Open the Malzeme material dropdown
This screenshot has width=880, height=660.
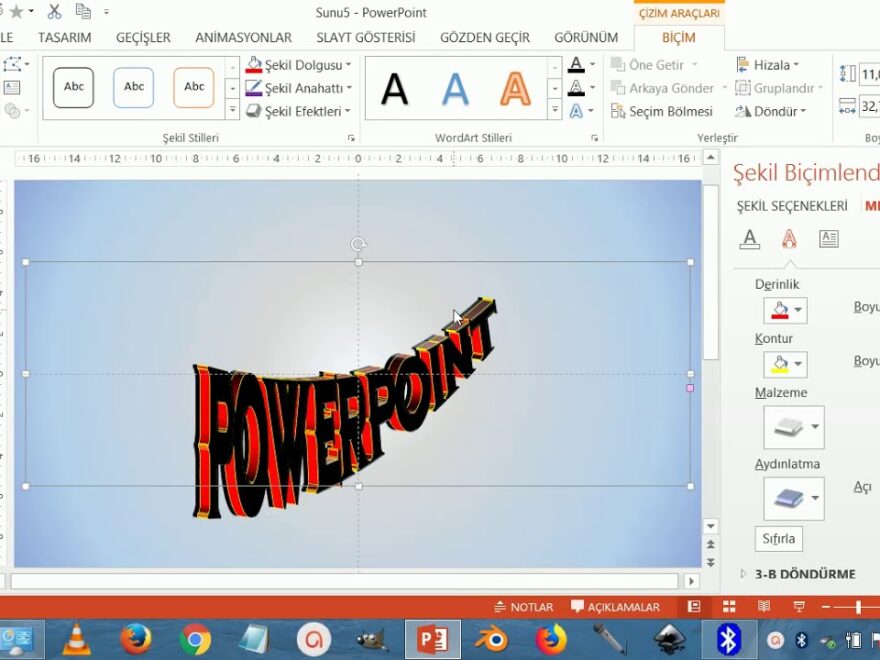point(794,427)
